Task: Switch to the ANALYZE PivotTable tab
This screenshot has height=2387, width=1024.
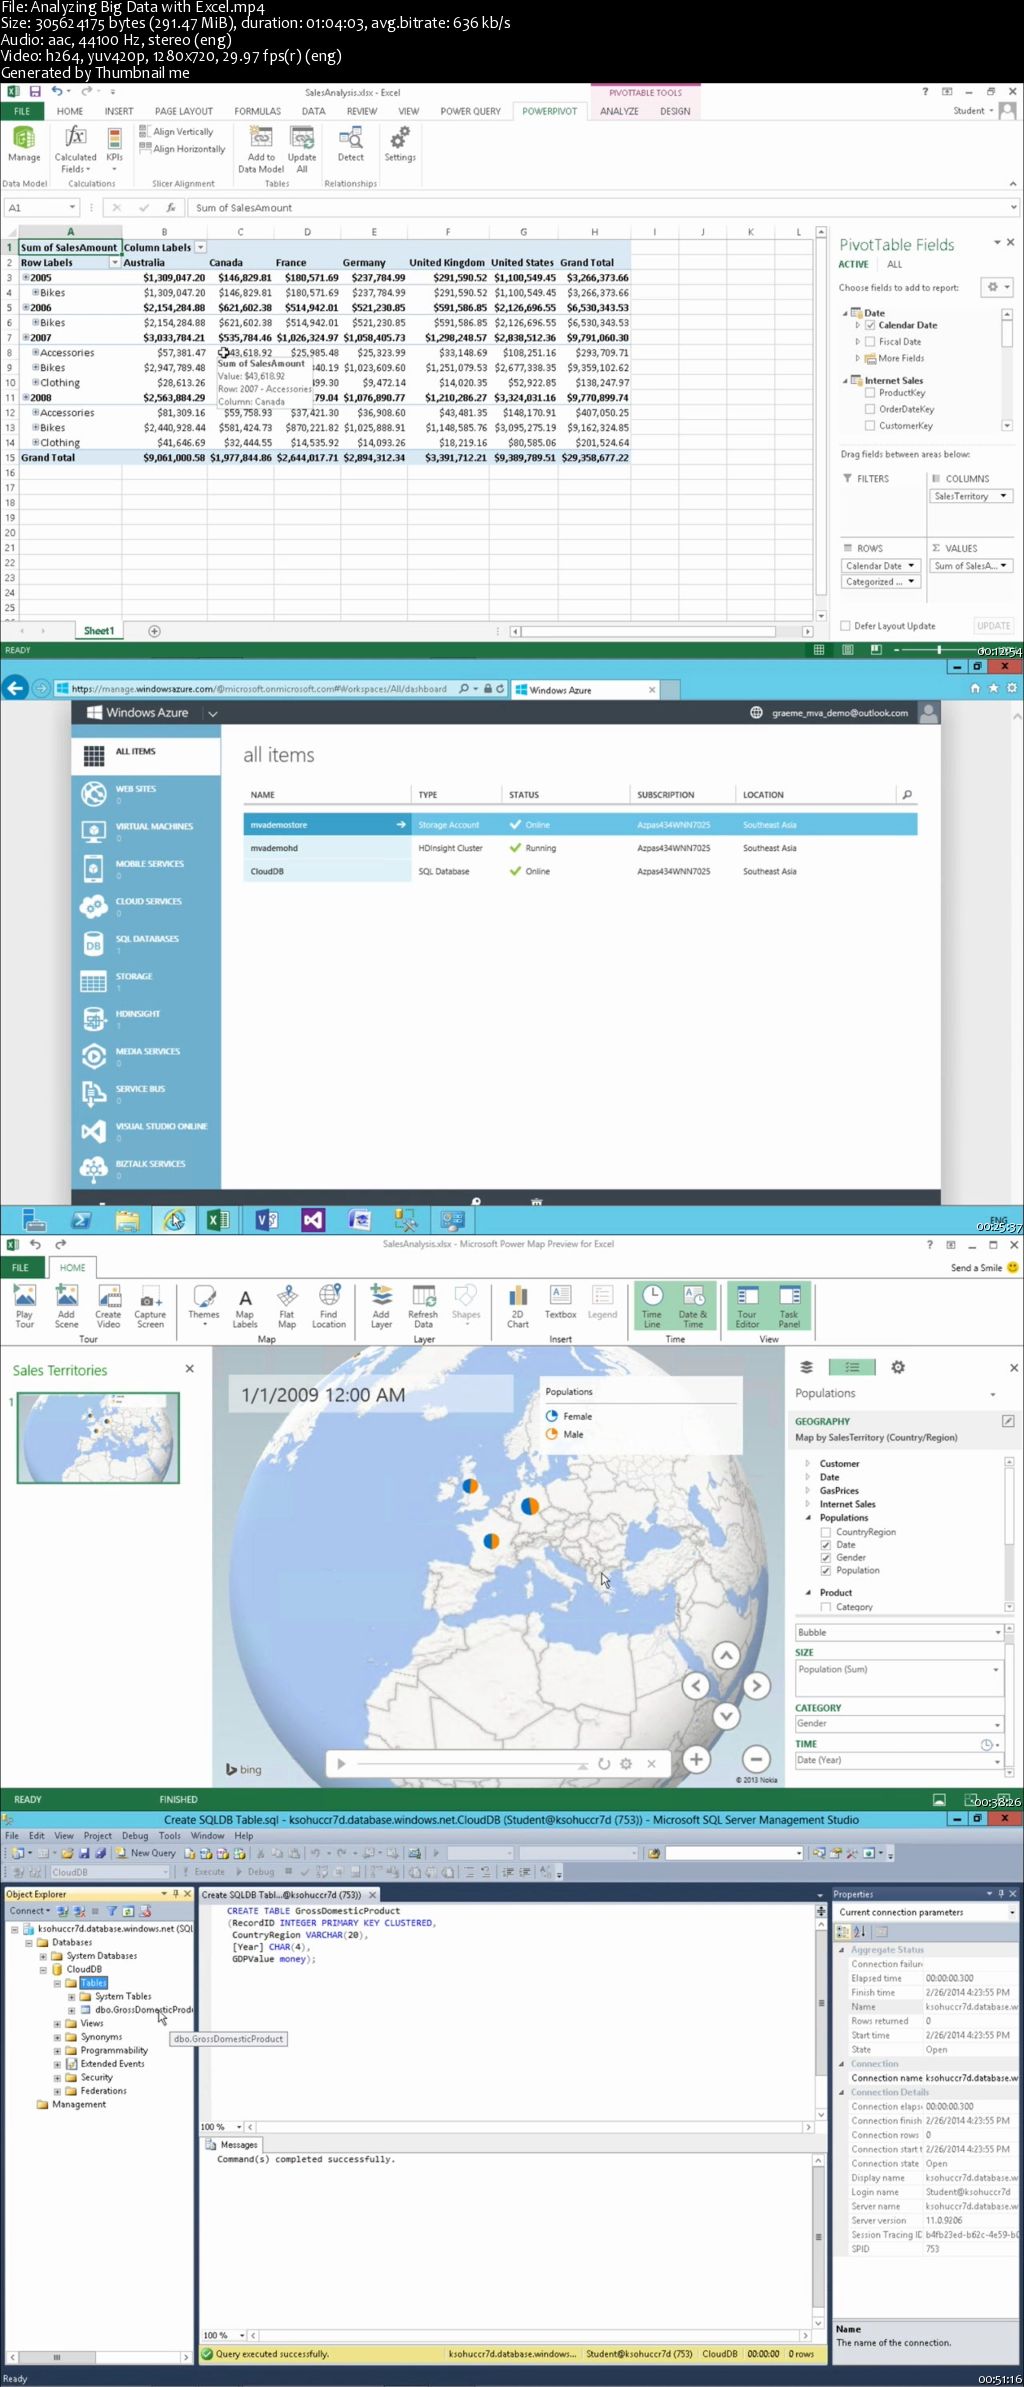Action: pos(619,111)
